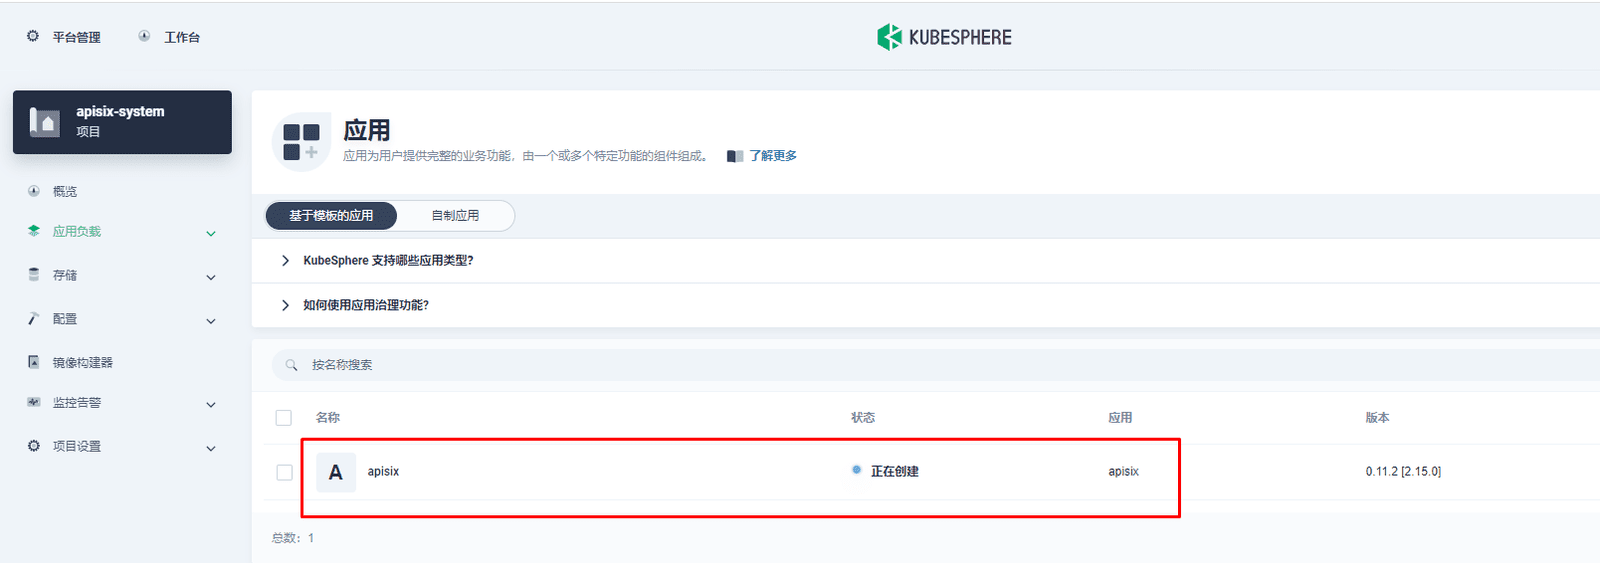
Task: Click the 镜像构建器 icon
Action: [34, 362]
